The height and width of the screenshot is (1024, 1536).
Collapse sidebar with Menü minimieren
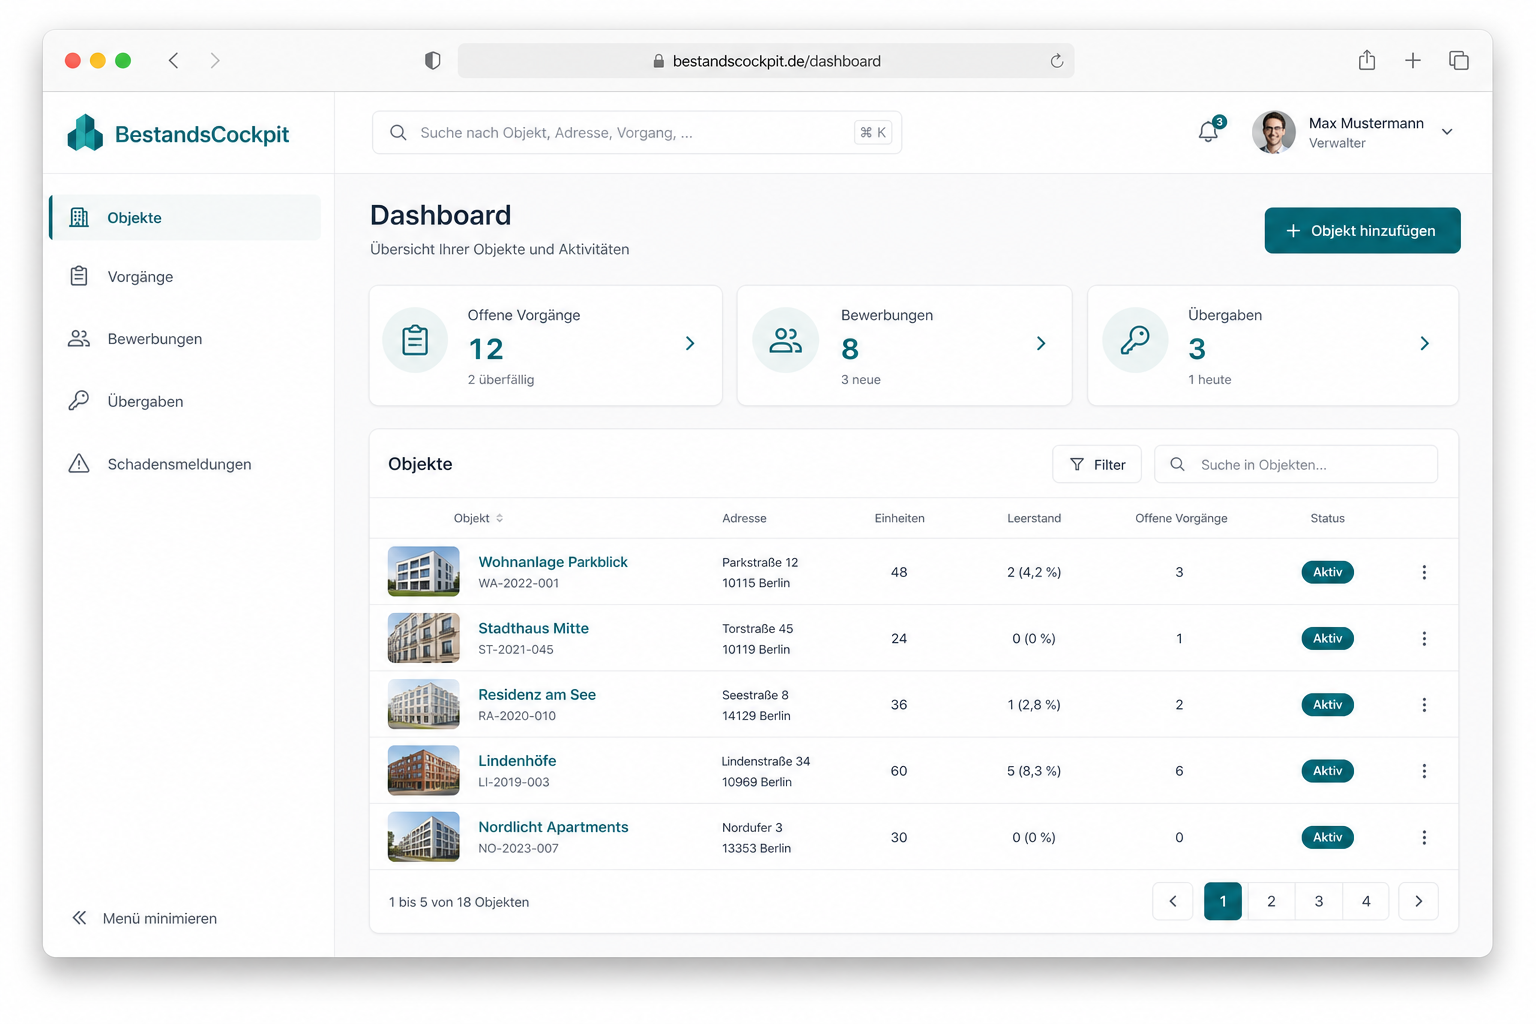point(144,918)
